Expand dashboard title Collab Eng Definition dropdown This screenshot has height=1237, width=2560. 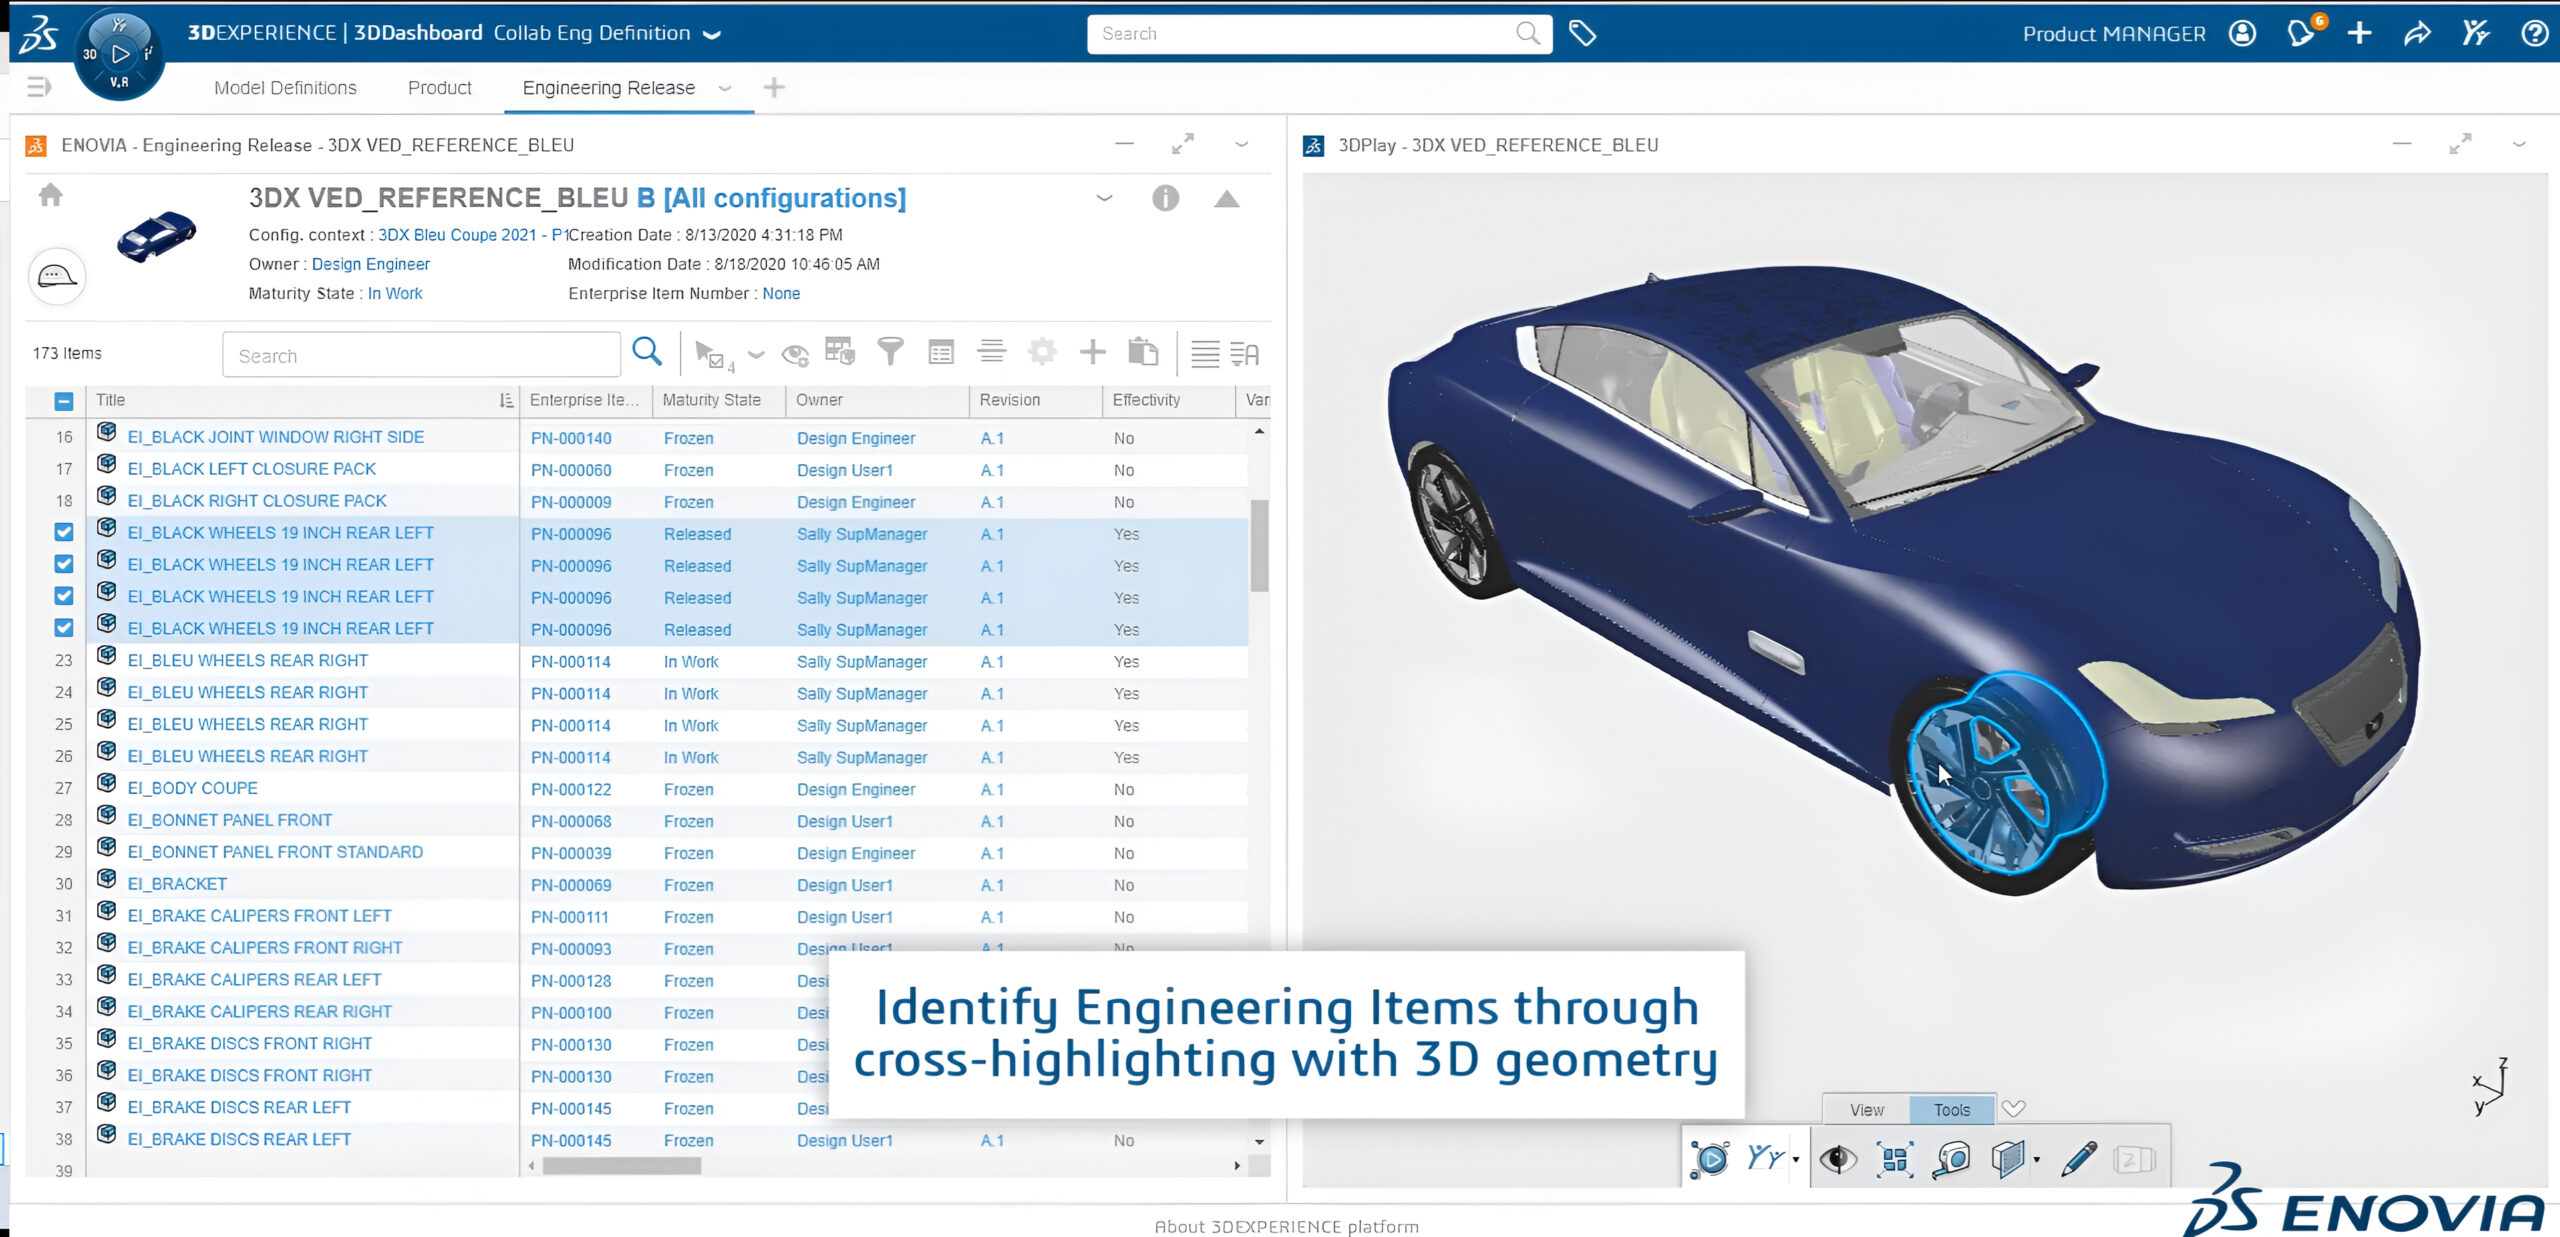[x=712, y=34]
